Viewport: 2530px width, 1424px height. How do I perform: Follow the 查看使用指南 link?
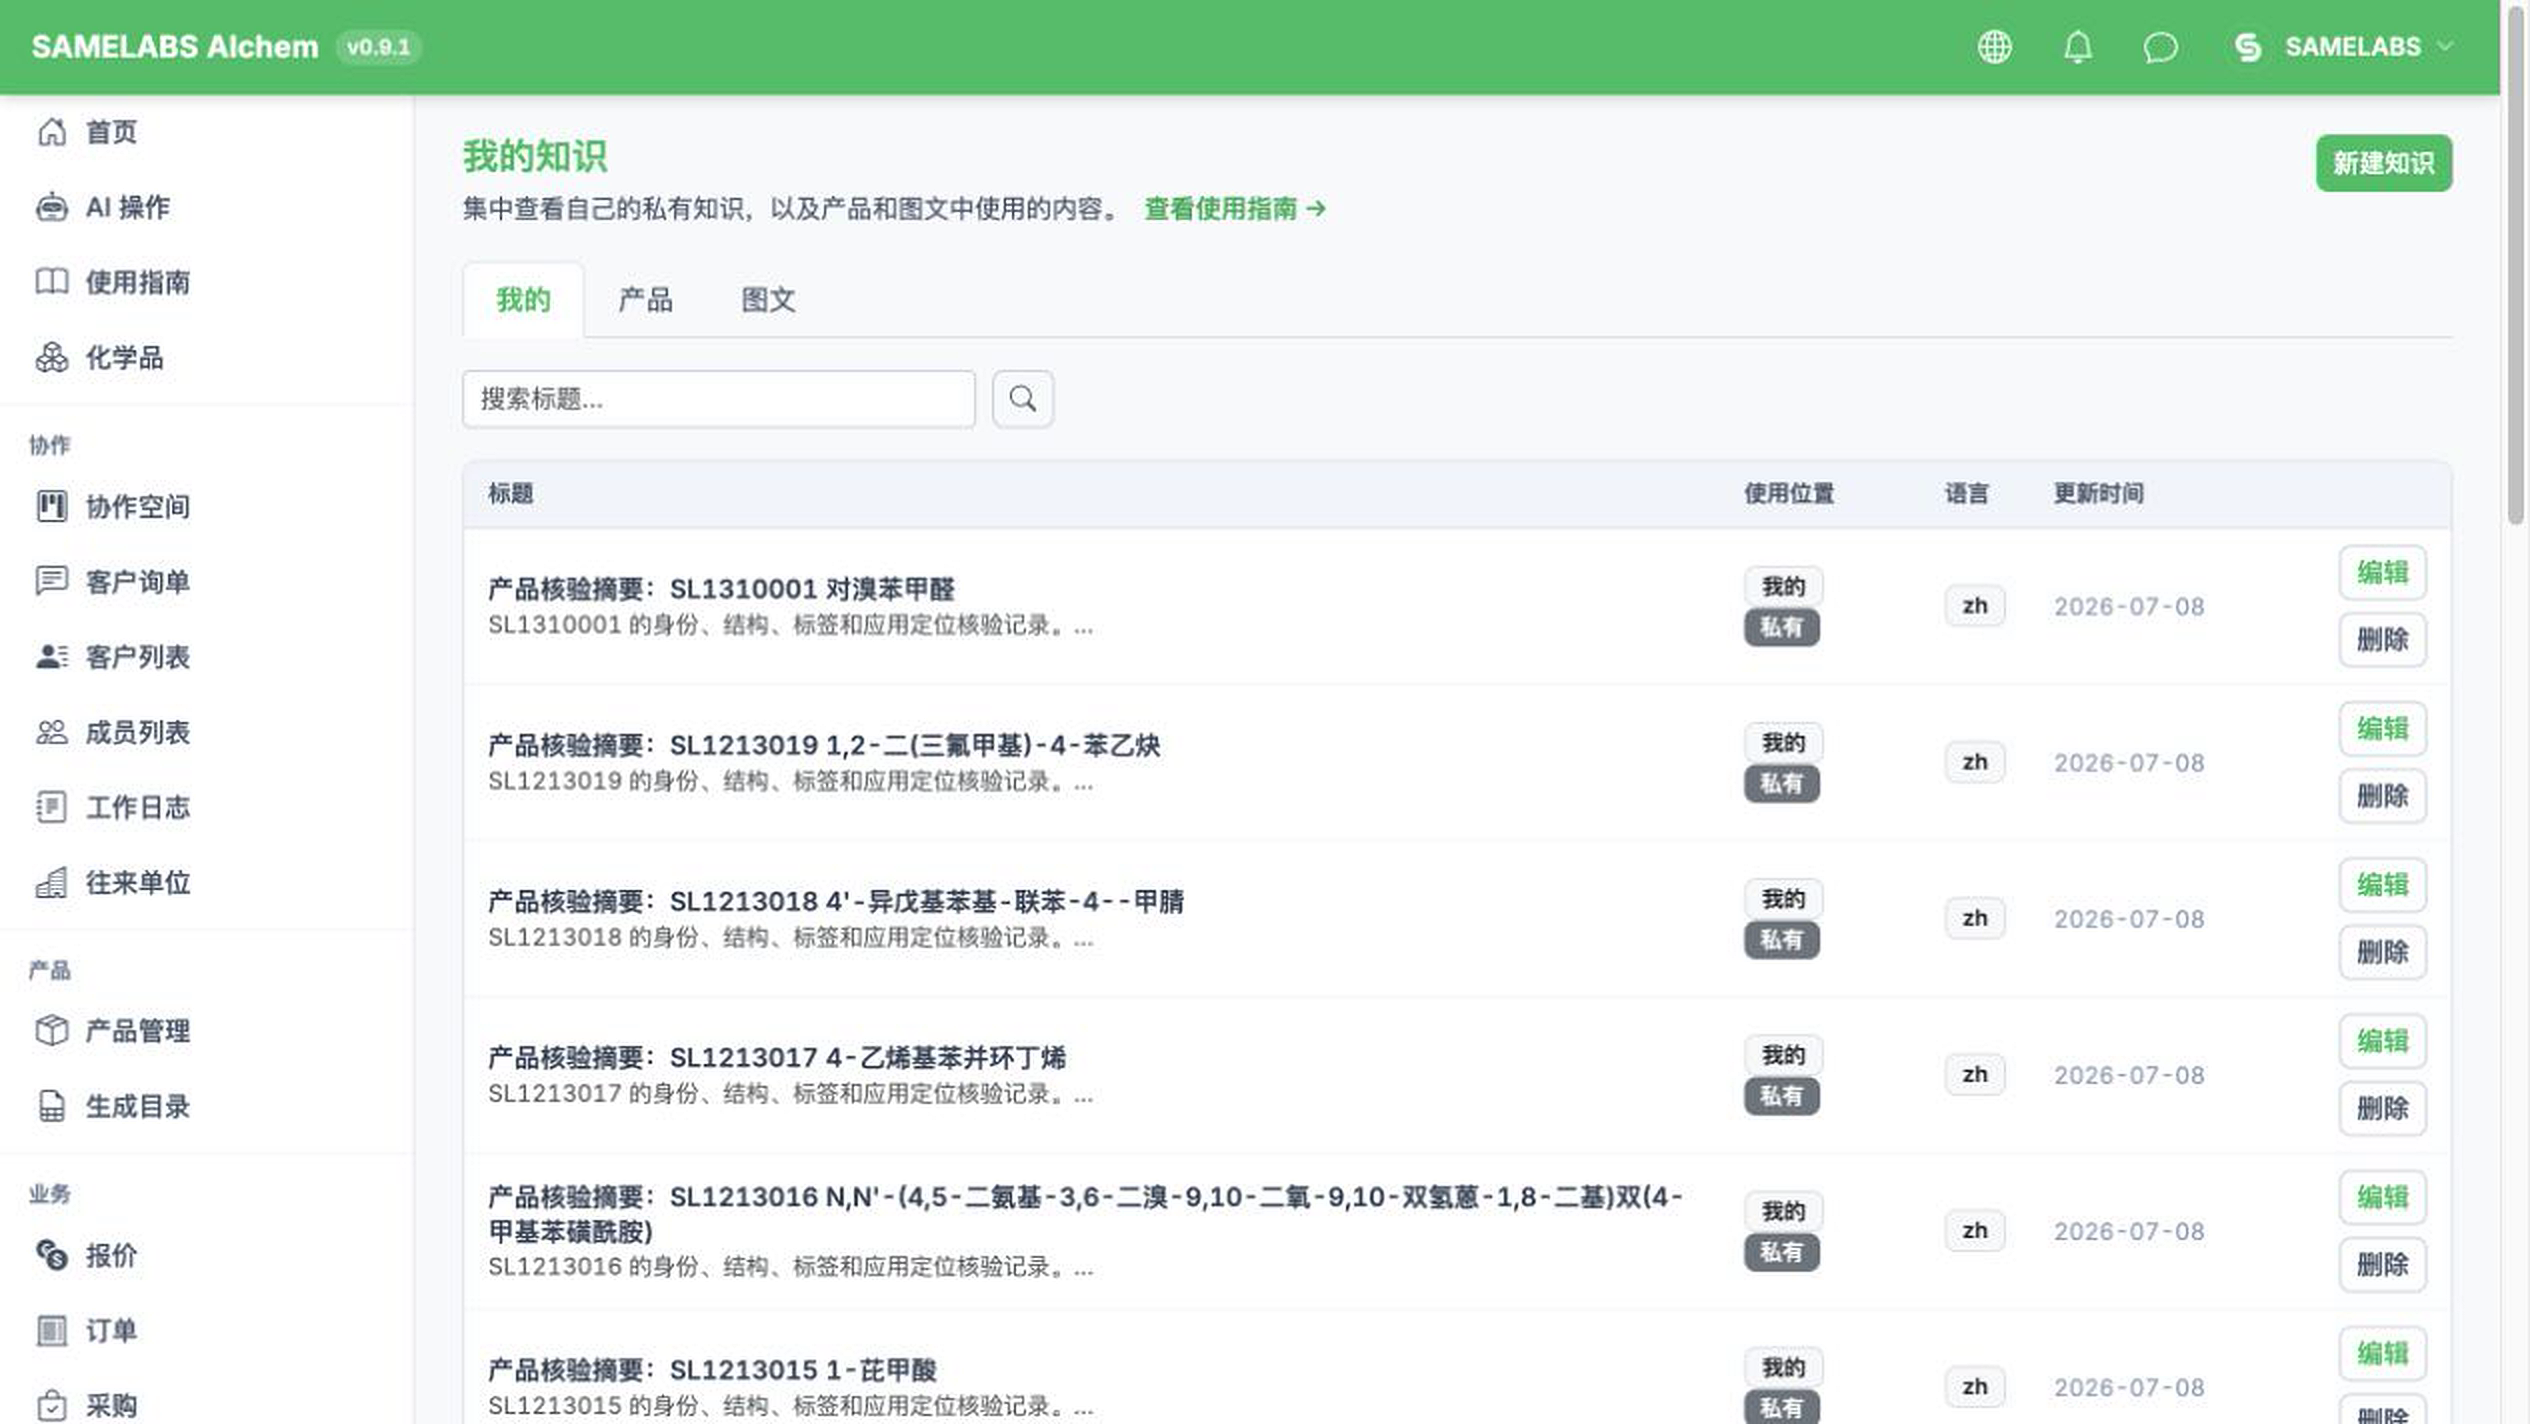pyautogui.click(x=1234, y=209)
